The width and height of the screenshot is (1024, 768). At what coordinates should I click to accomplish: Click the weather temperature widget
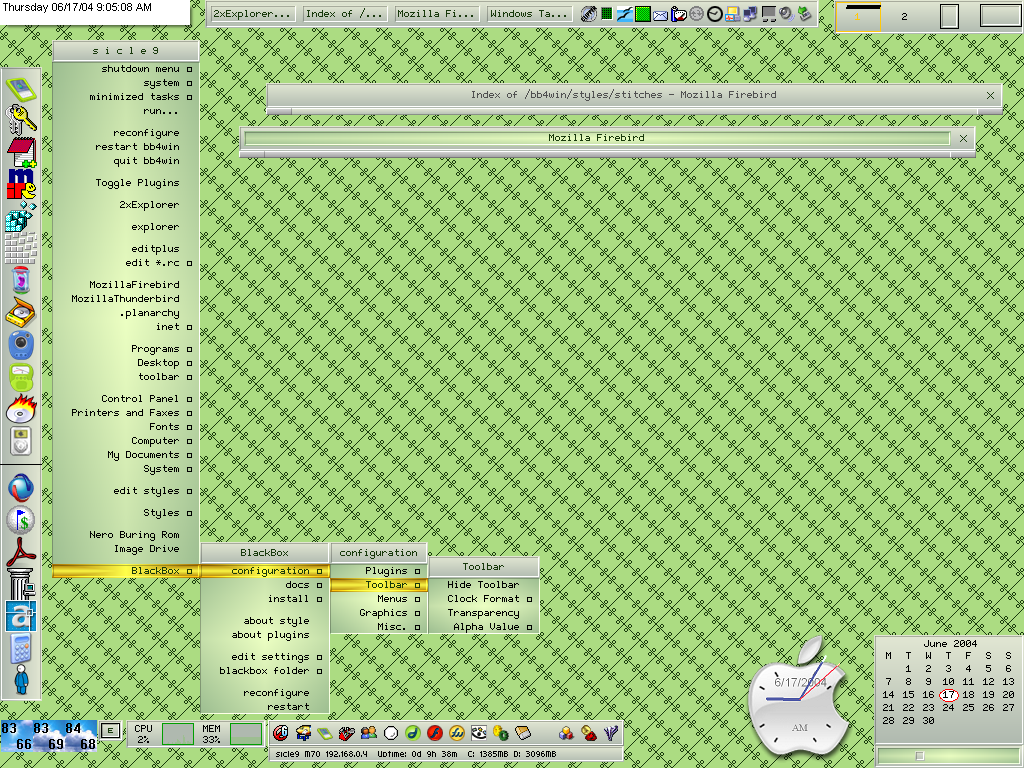coord(49,736)
